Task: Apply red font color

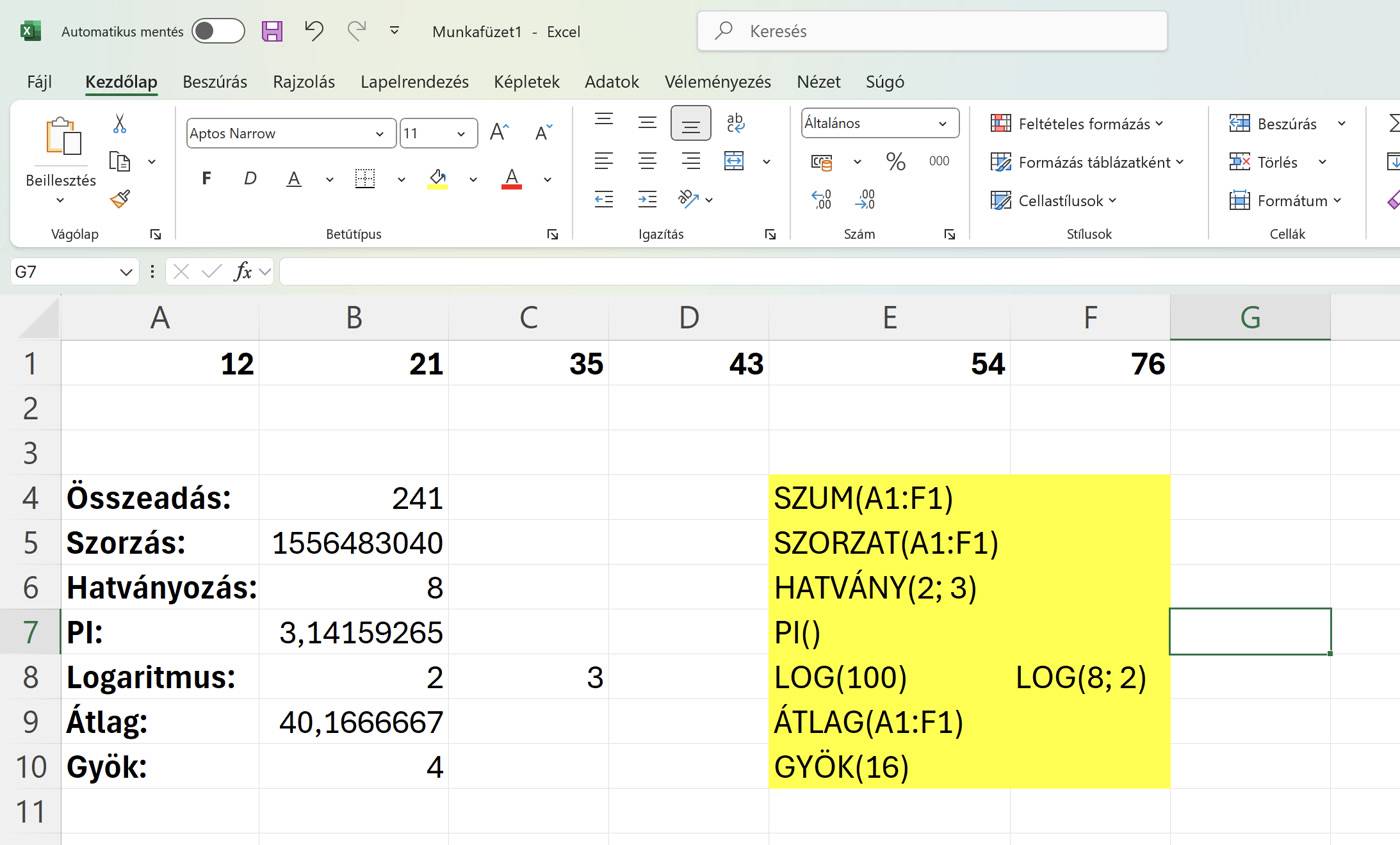Action: [511, 179]
